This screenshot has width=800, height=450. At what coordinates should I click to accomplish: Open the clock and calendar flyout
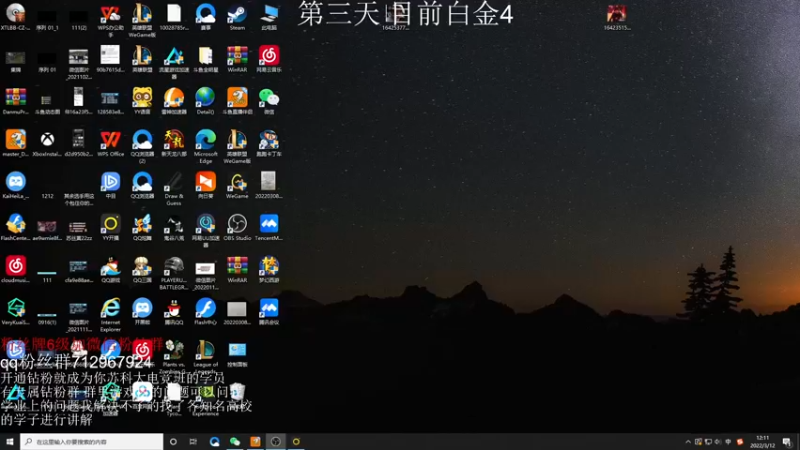tap(763, 442)
